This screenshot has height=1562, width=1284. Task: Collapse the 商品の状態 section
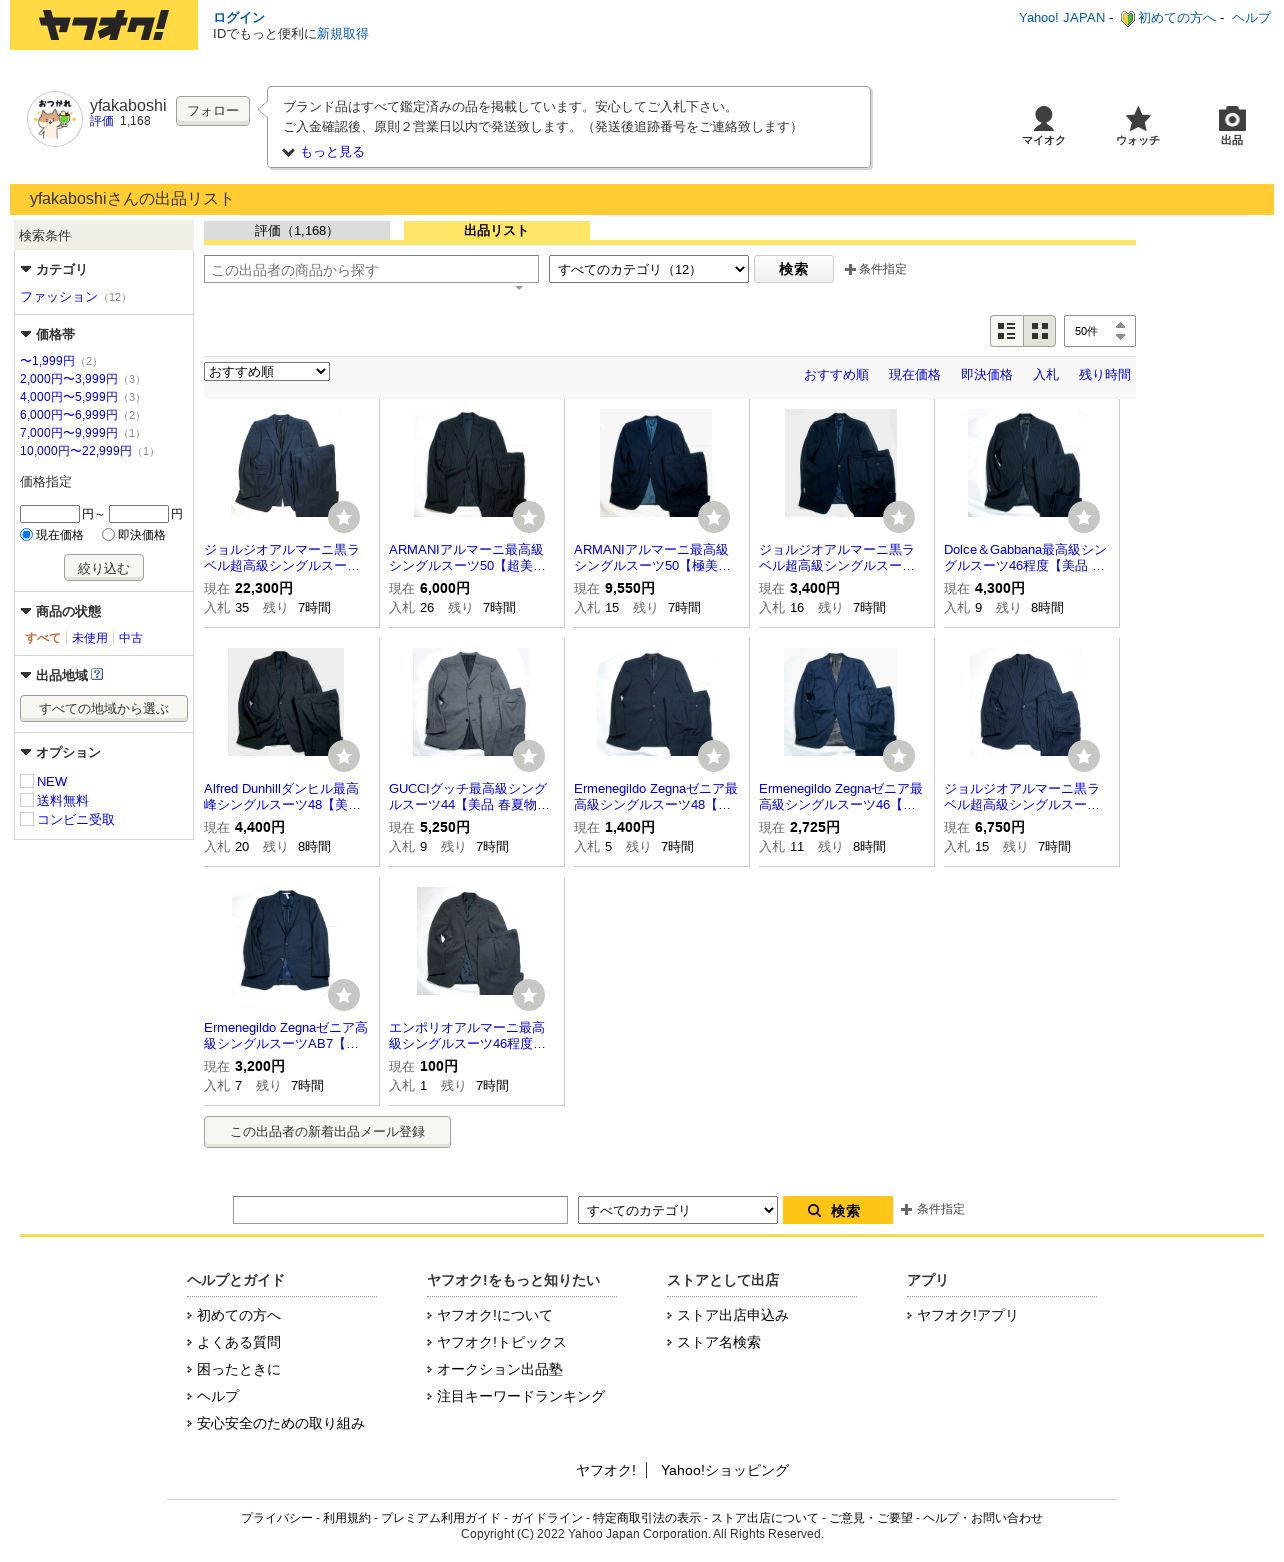61,612
